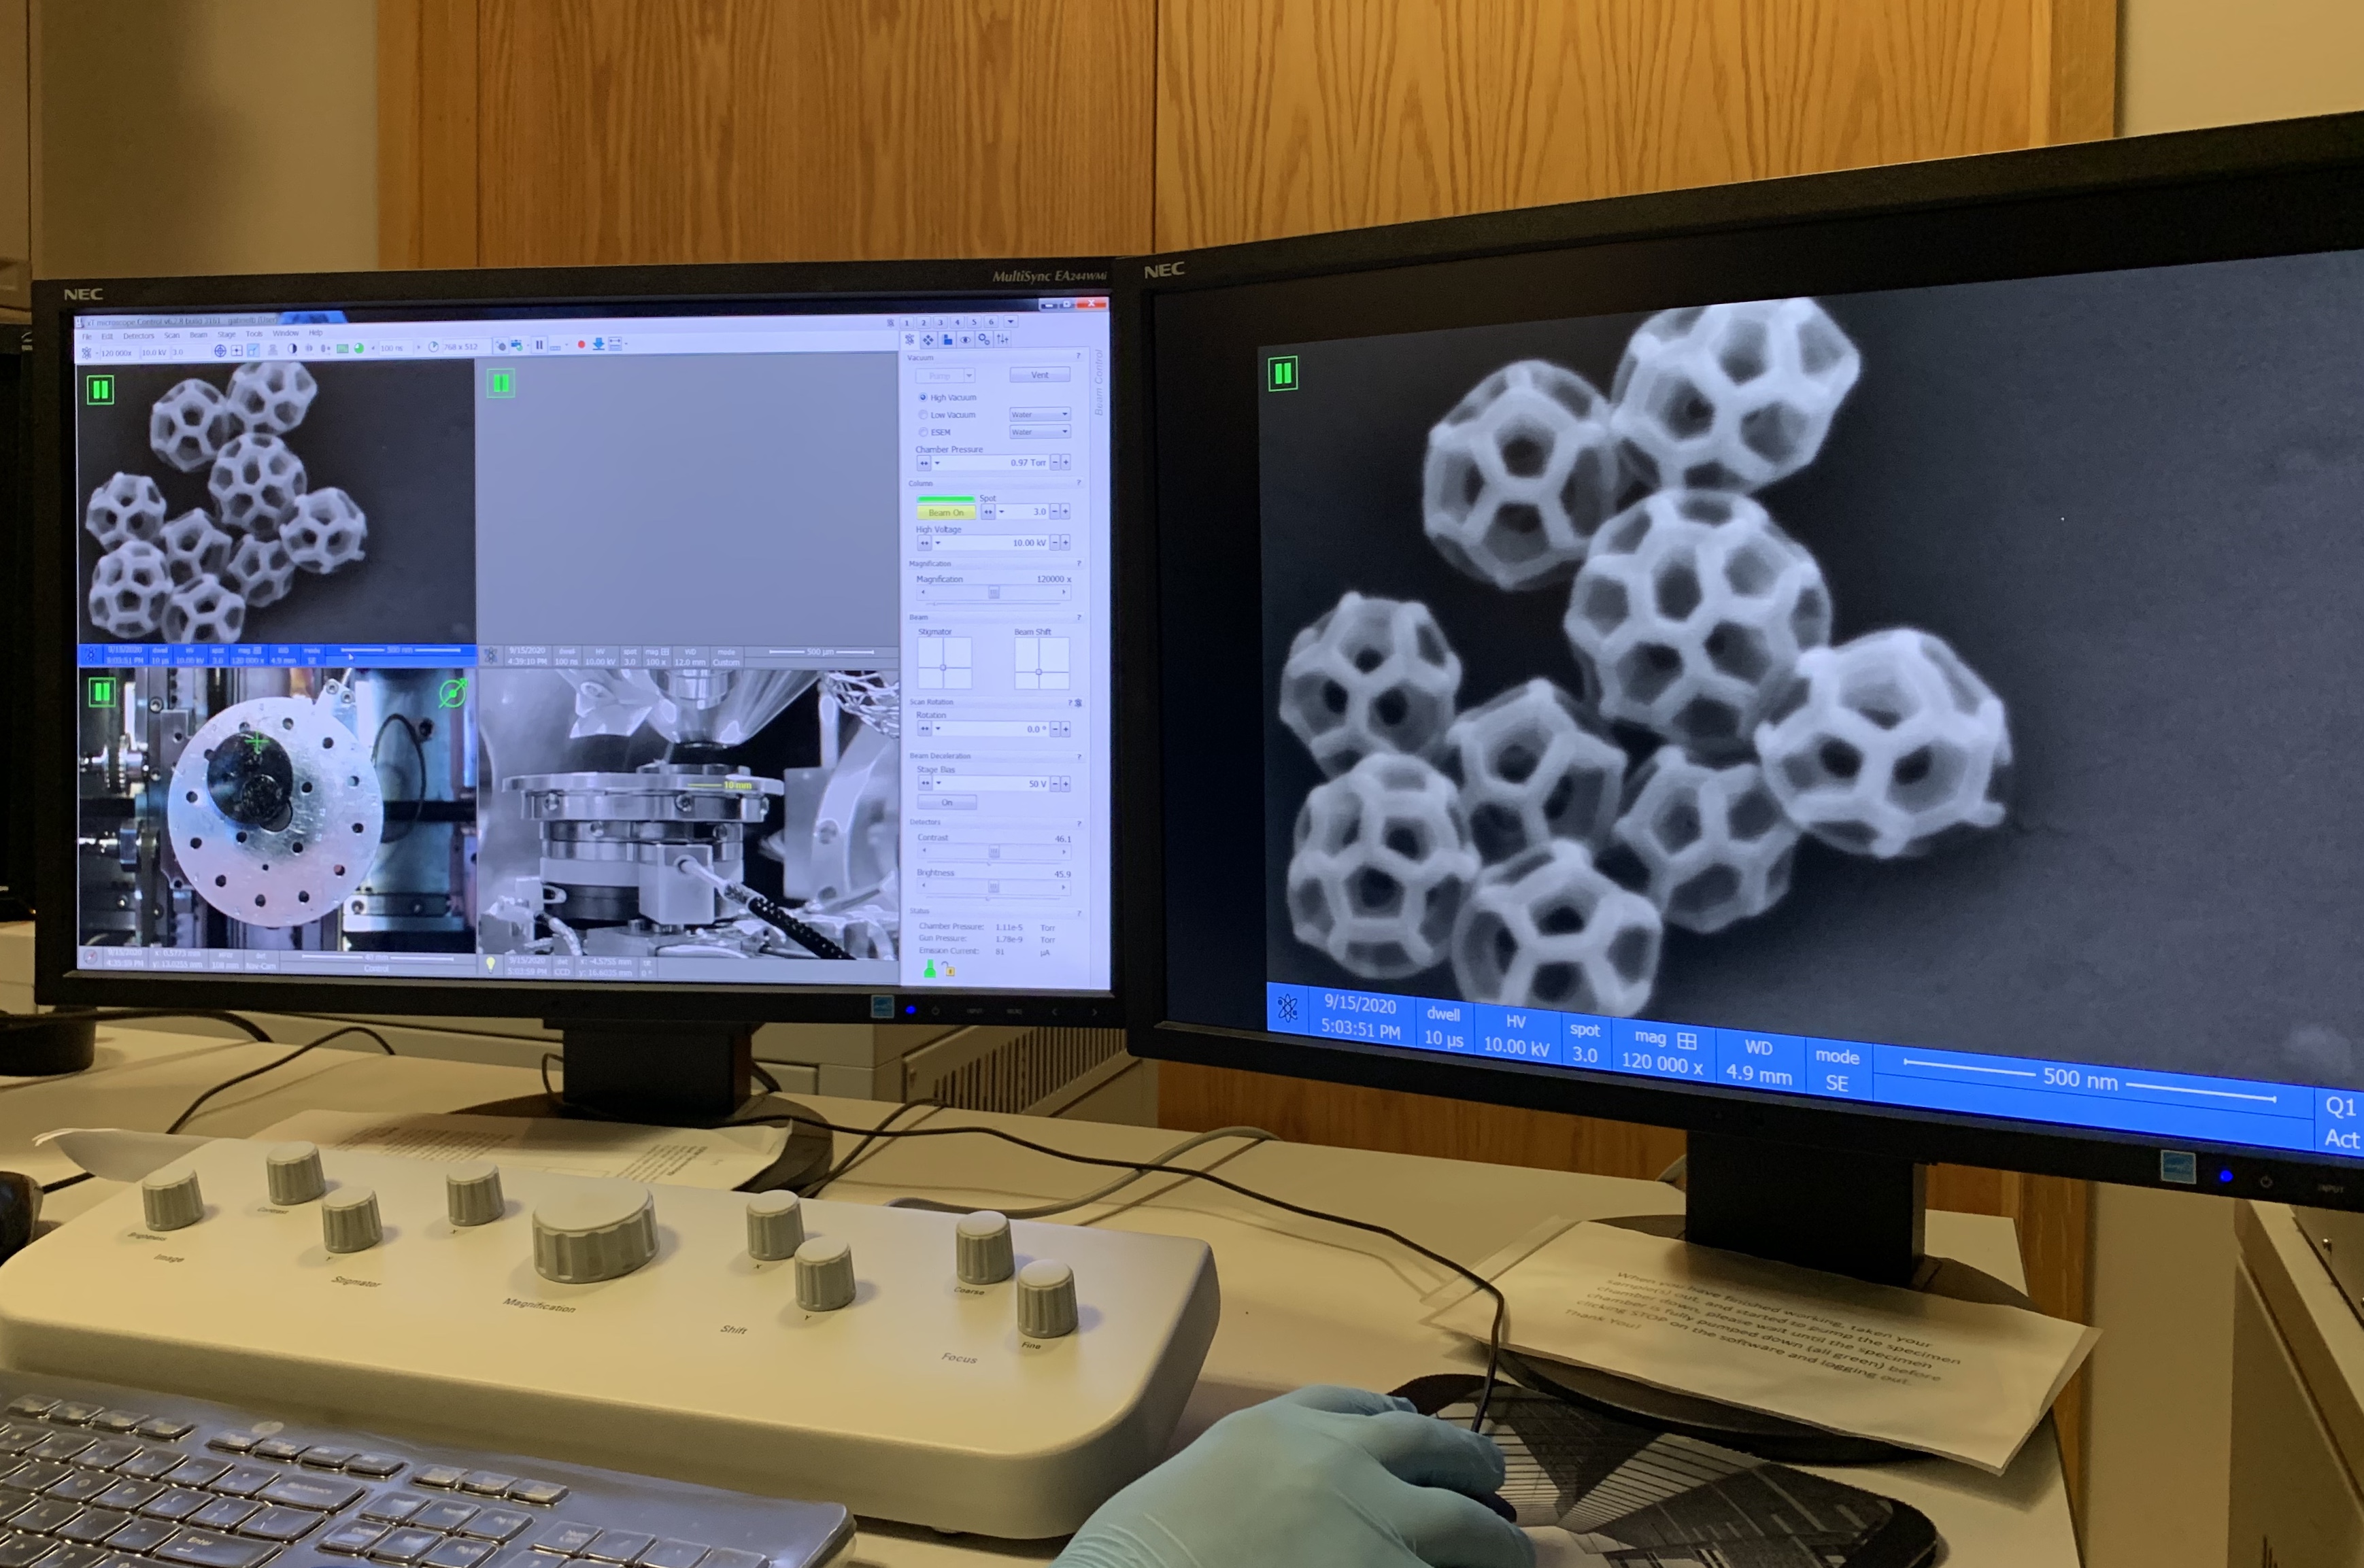
Task: Select user page 3 button
Action: [x=941, y=323]
